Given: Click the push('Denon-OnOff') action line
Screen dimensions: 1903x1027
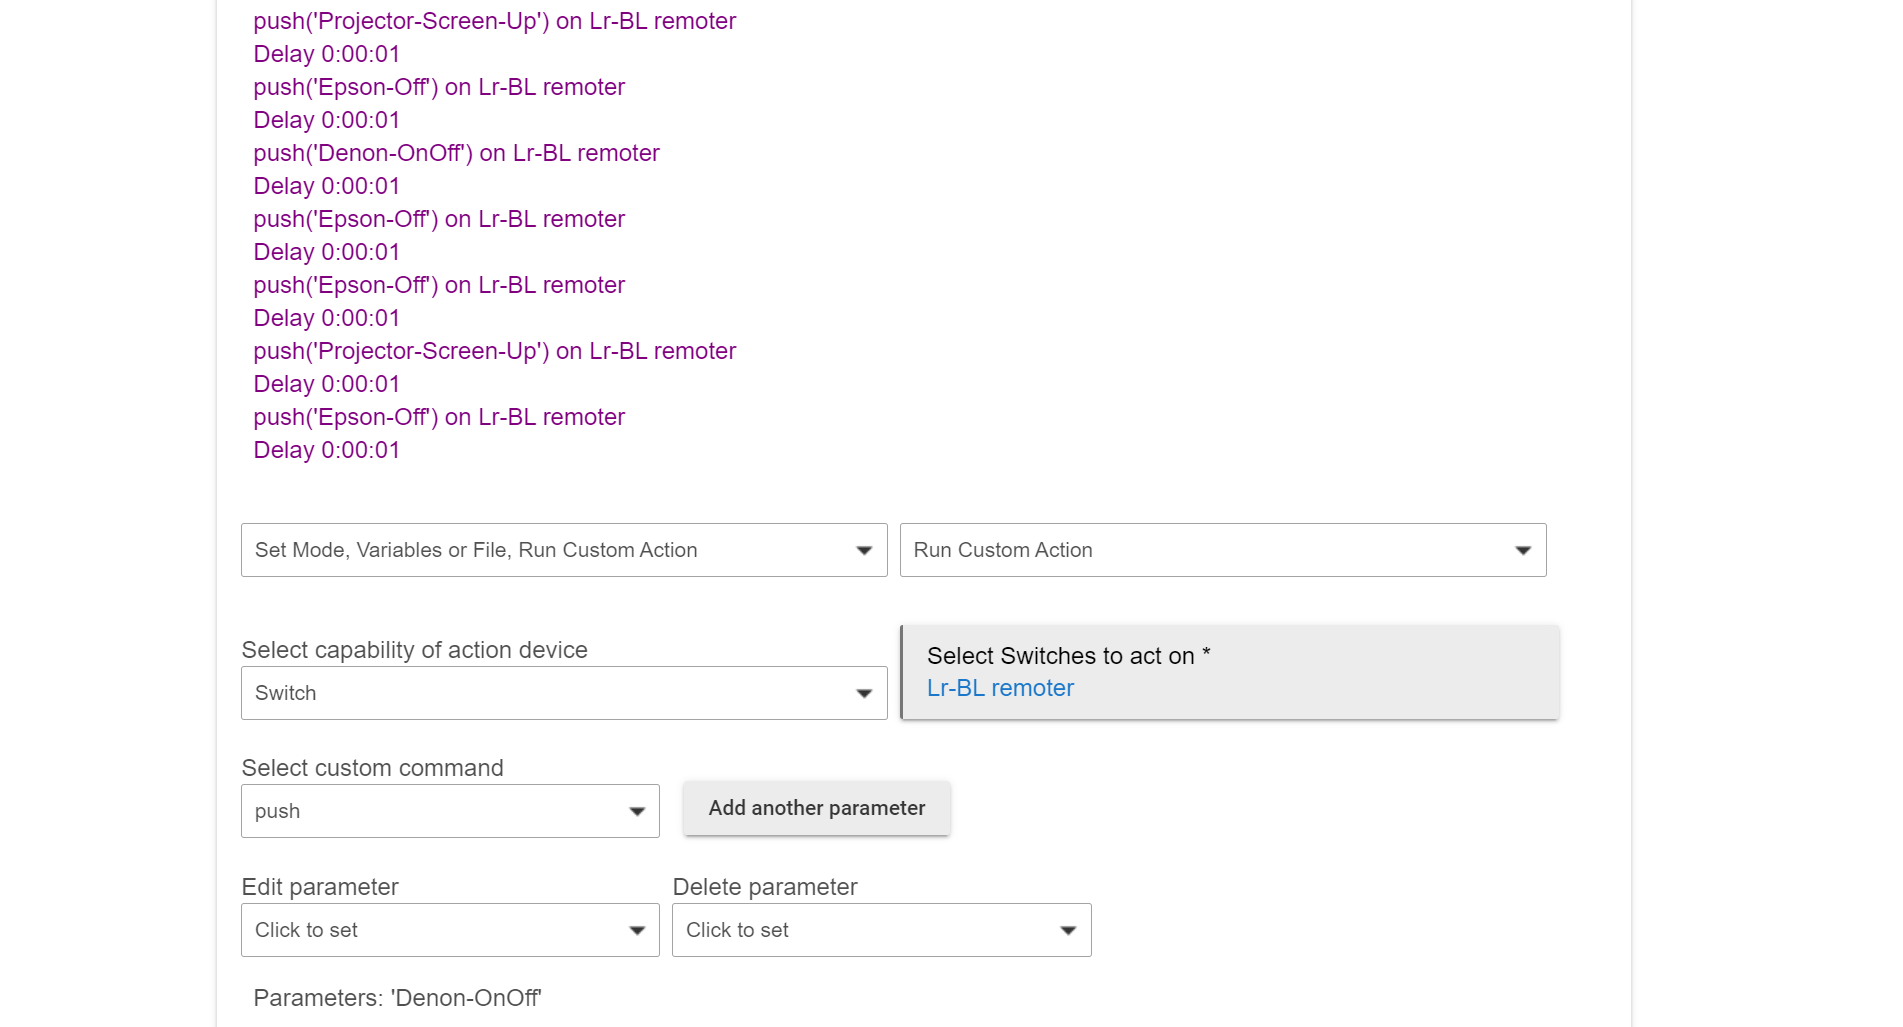Looking at the screenshot, I should 456,153.
